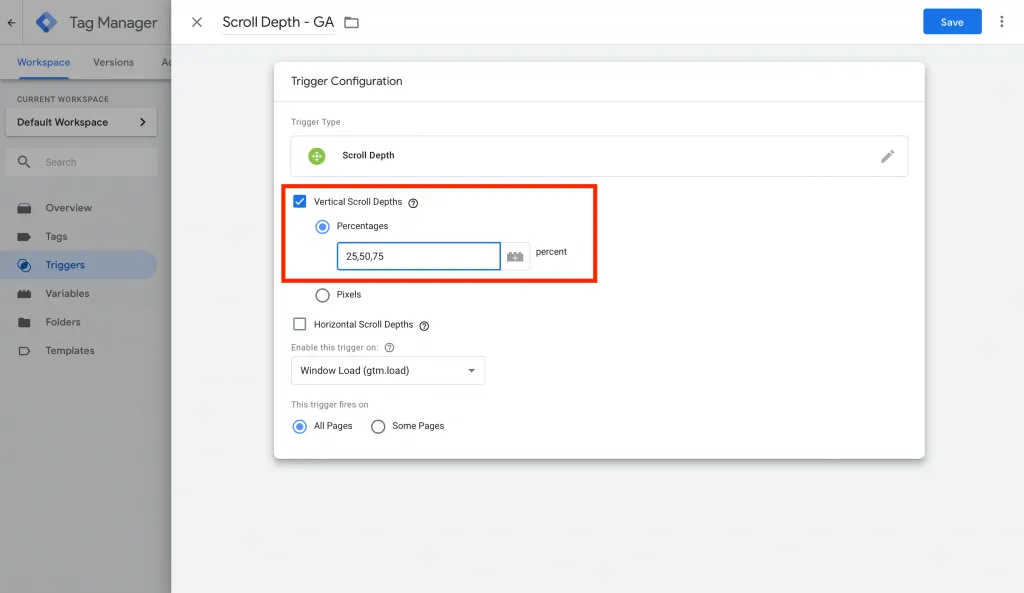Open Triggers in the sidebar
Viewport: 1024px width, 593px height.
78,265
